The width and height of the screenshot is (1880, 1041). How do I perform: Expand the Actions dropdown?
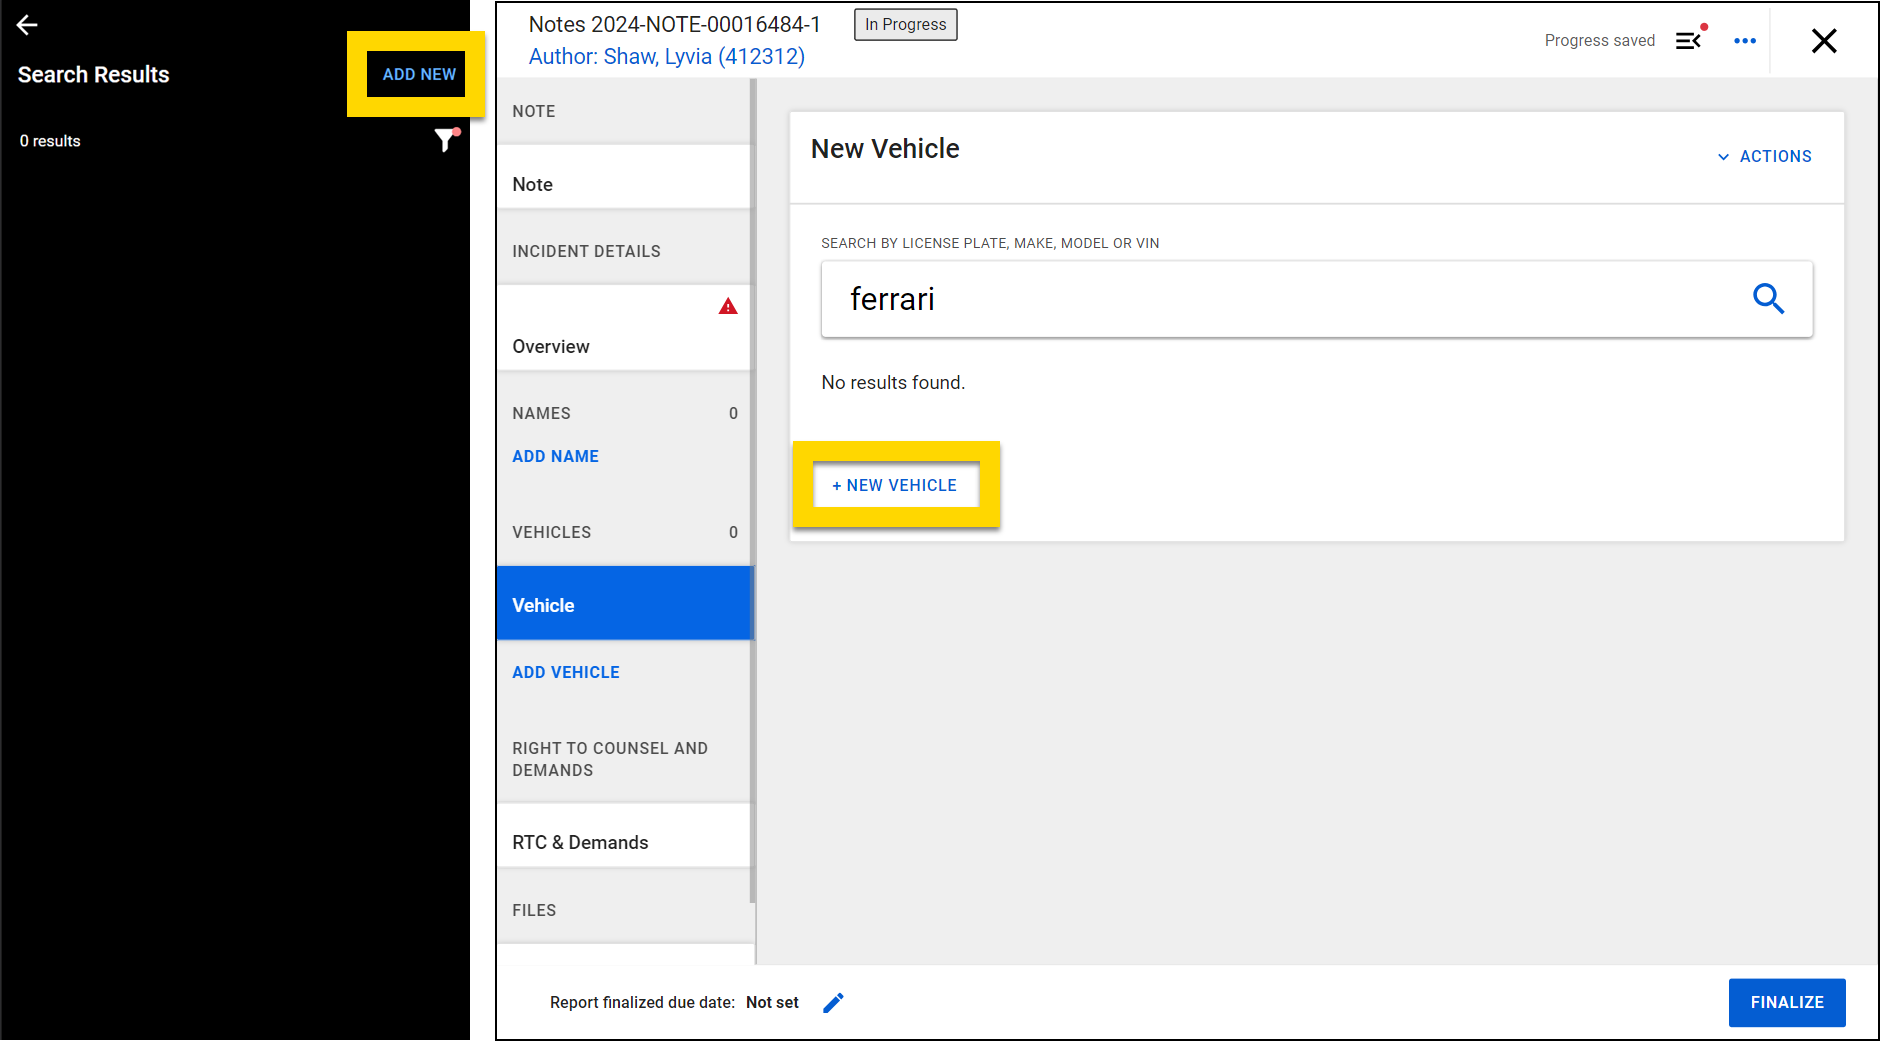[x=1764, y=157]
